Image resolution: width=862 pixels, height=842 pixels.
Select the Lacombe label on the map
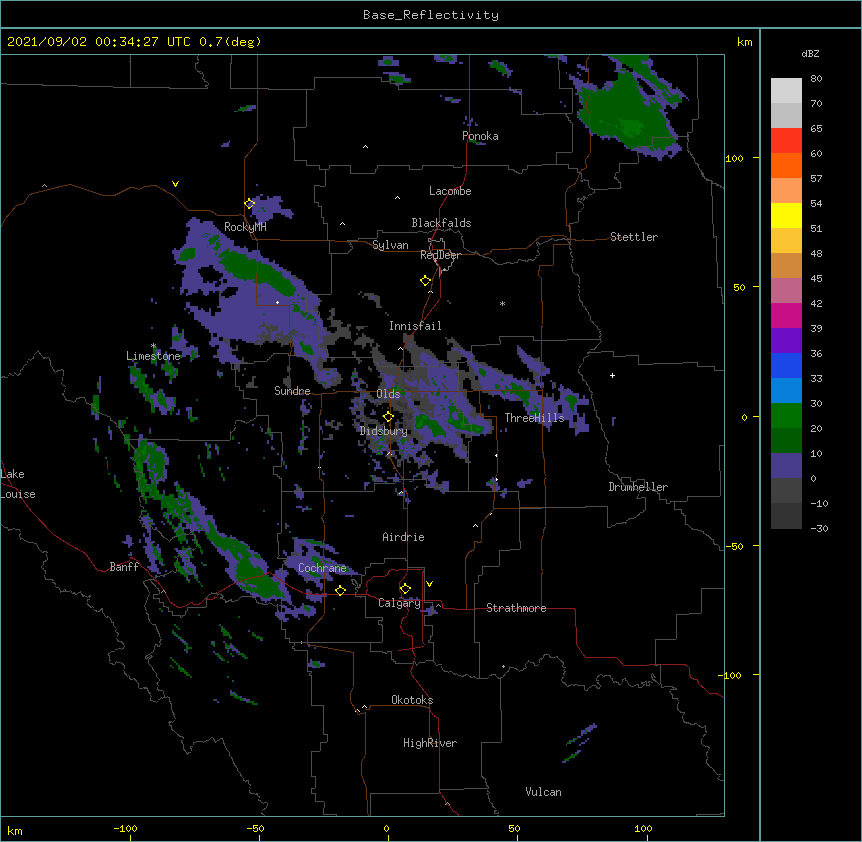tap(450, 191)
